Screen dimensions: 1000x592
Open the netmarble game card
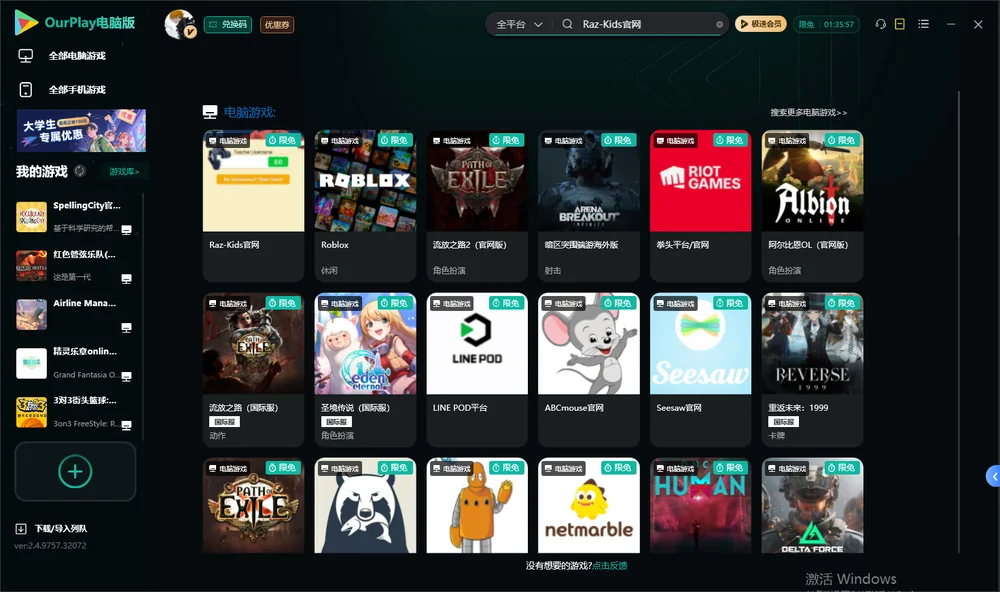tap(589, 505)
